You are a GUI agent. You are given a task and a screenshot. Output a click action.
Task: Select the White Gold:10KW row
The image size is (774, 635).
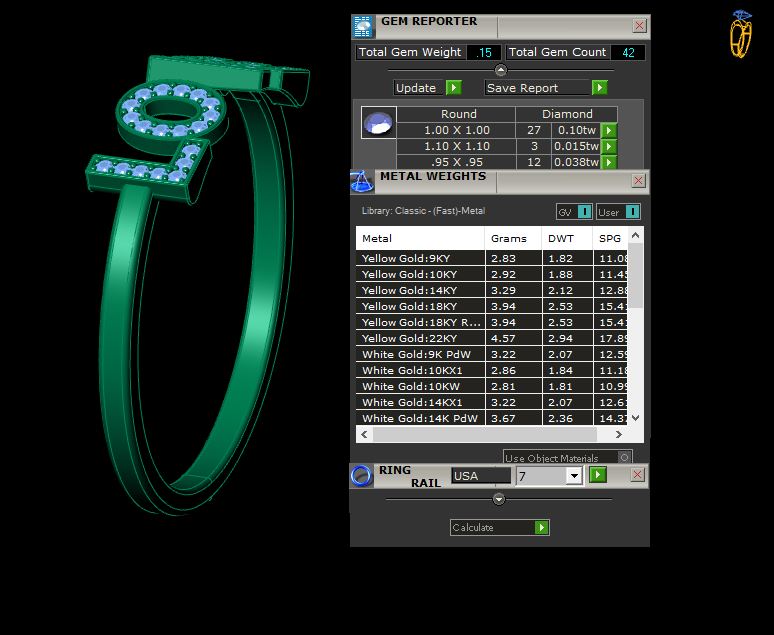(492, 387)
